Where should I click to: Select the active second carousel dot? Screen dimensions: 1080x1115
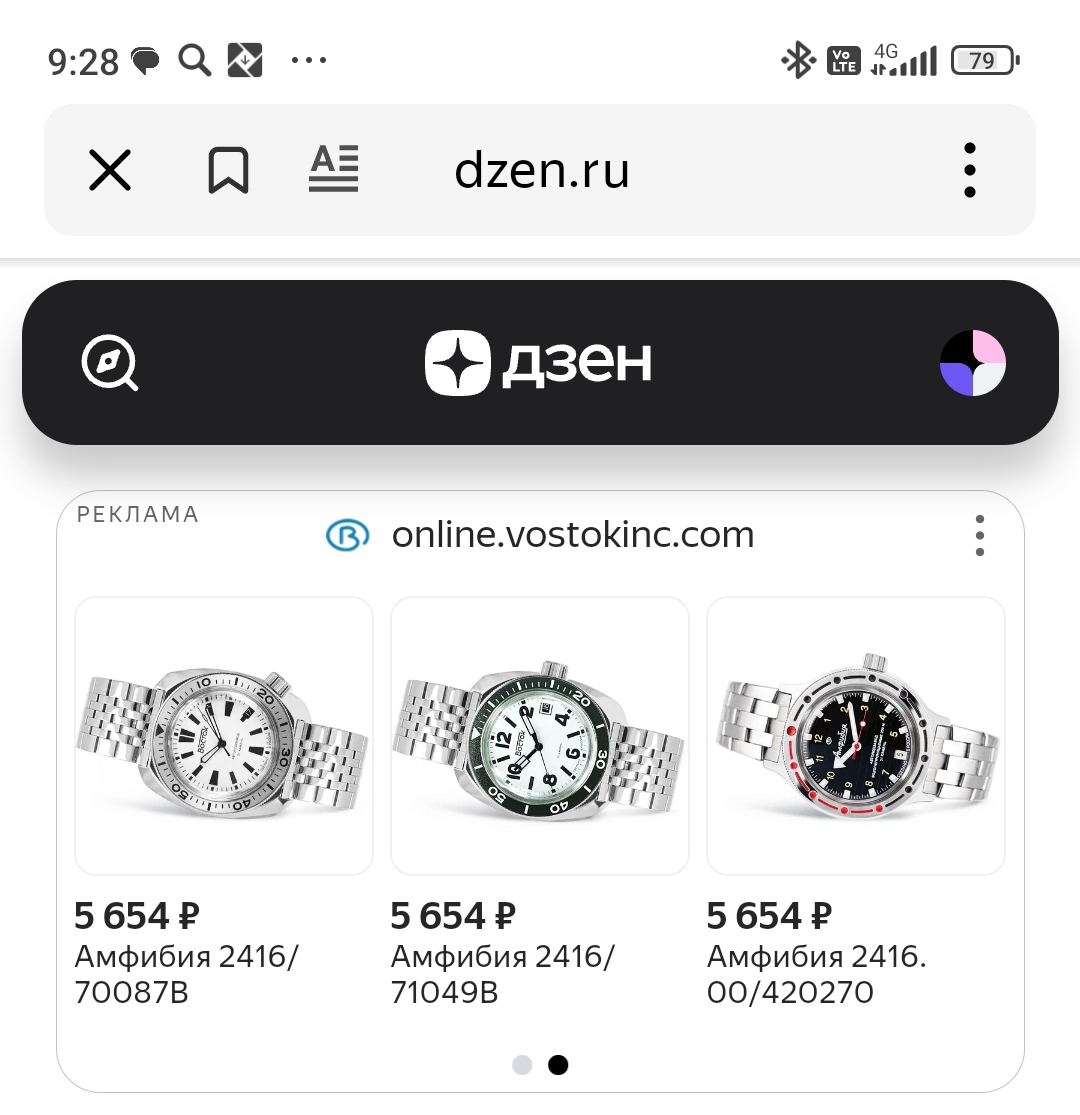click(558, 1065)
